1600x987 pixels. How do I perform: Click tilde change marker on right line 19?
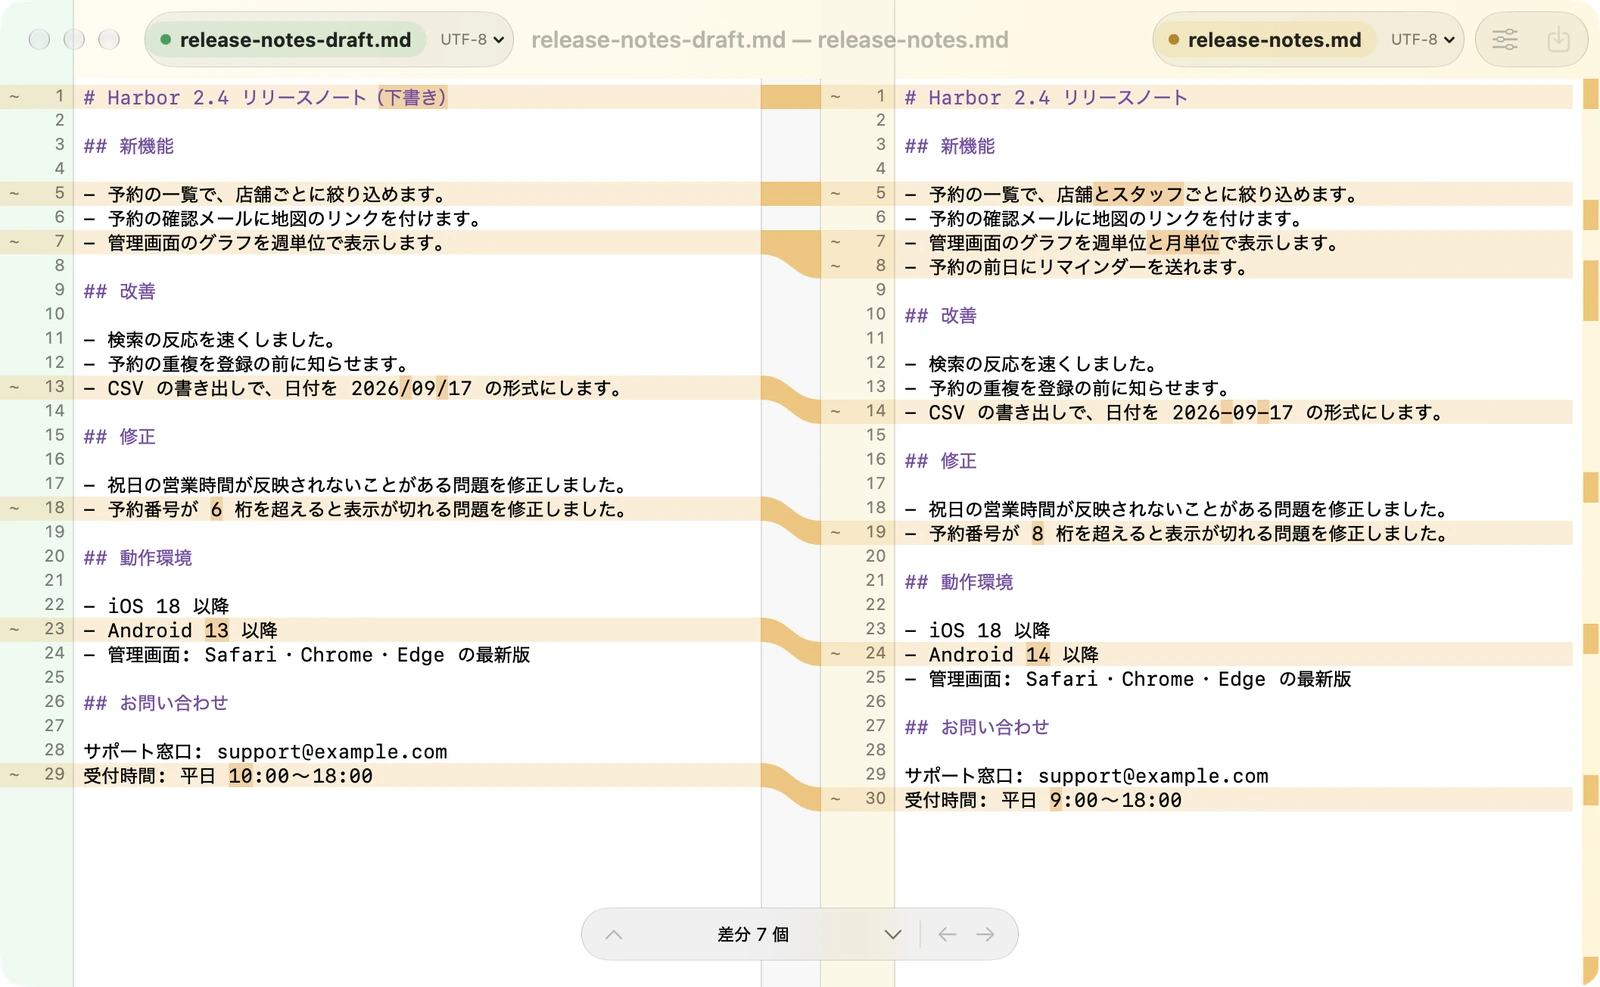[835, 533]
